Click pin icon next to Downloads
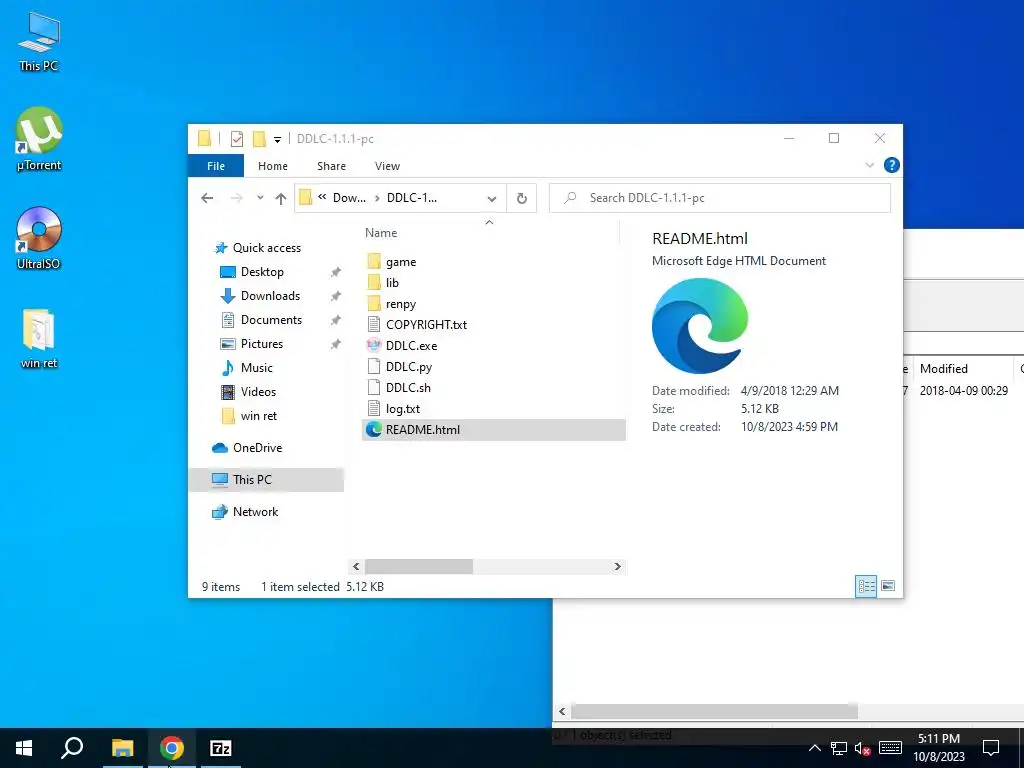 (335, 296)
